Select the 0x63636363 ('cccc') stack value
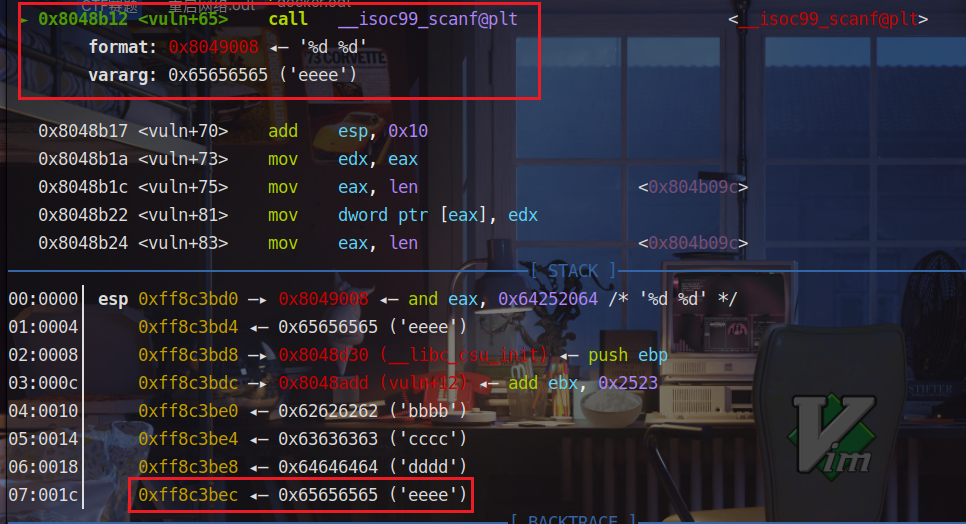The width and height of the screenshot is (966, 524). click(372, 439)
